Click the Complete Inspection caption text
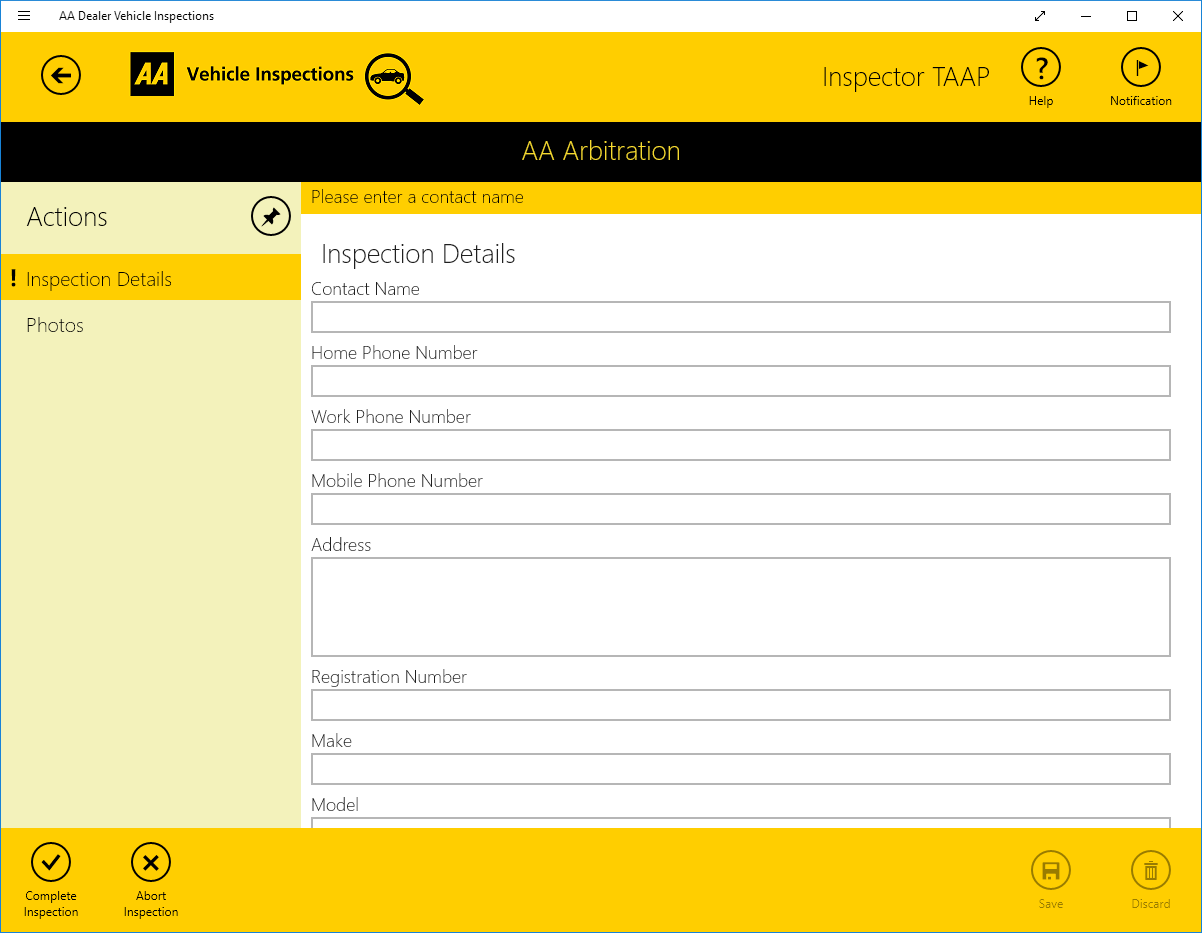 tap(51, 904)
